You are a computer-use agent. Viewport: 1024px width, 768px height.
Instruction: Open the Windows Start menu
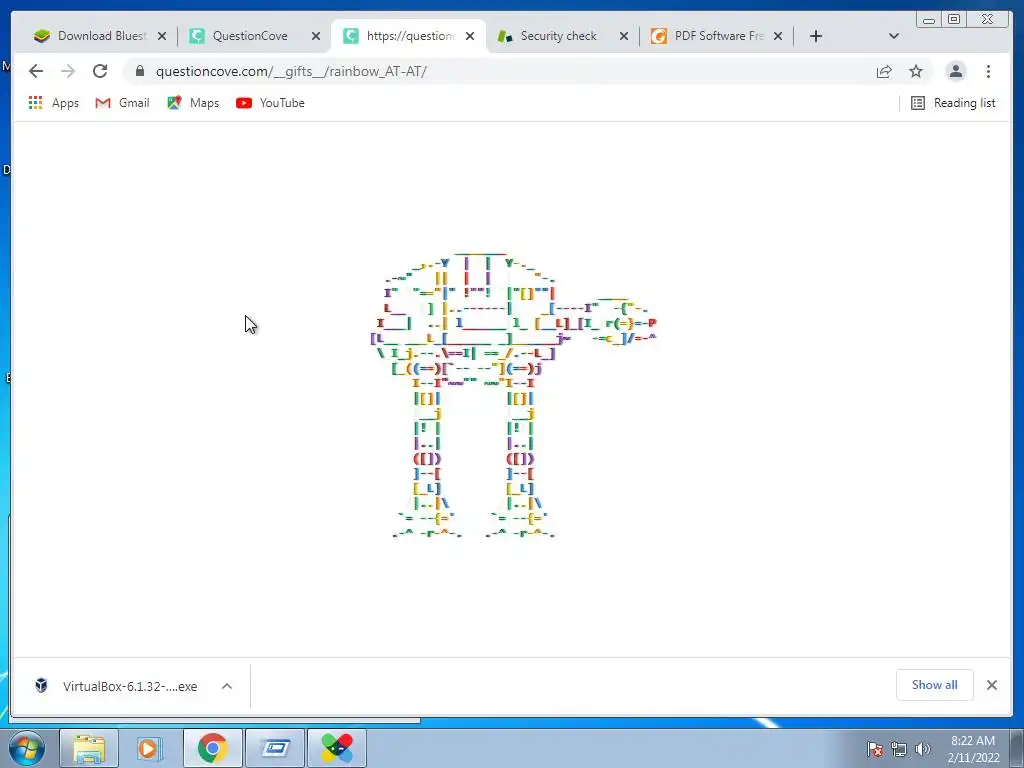[x=26, y=748]
